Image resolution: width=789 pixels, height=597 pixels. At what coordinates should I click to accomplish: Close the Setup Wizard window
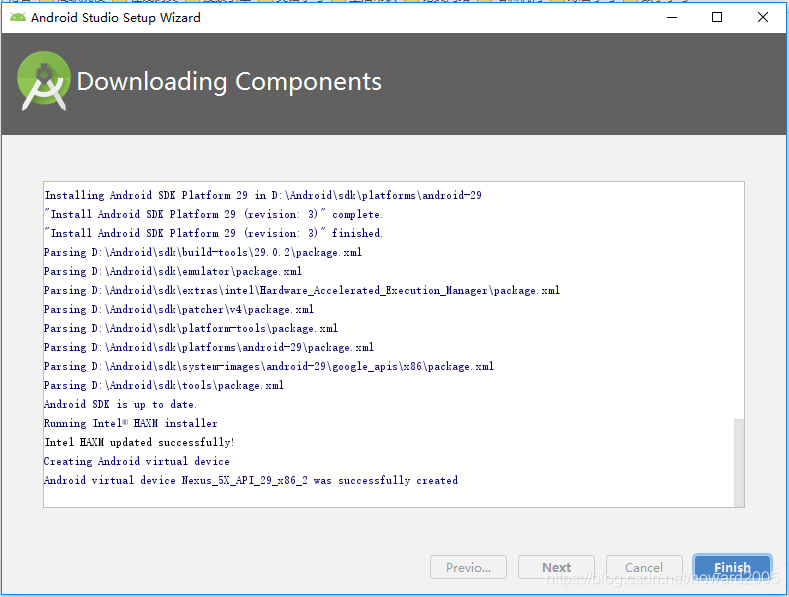pyautogui.click(x=763, y=18)
